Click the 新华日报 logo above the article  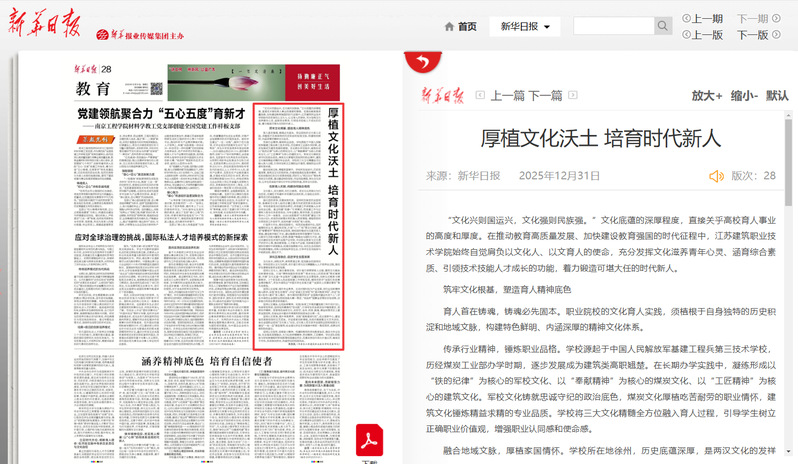443,96
